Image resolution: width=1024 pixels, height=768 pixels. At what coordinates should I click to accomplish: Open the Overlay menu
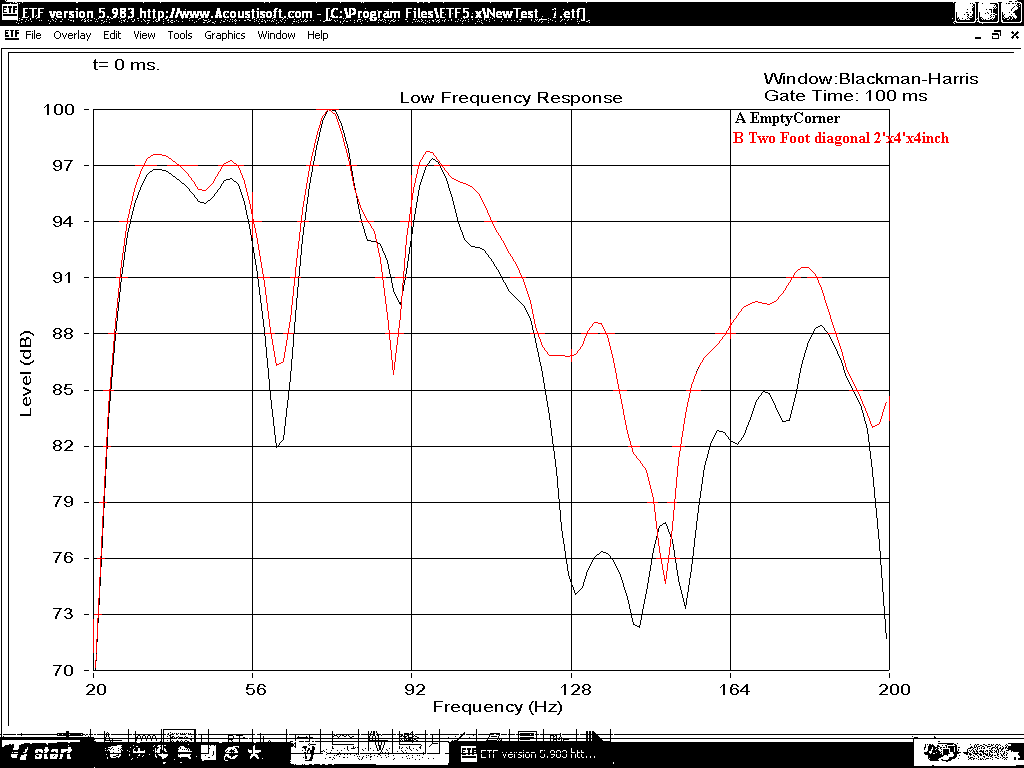point(72,35)
